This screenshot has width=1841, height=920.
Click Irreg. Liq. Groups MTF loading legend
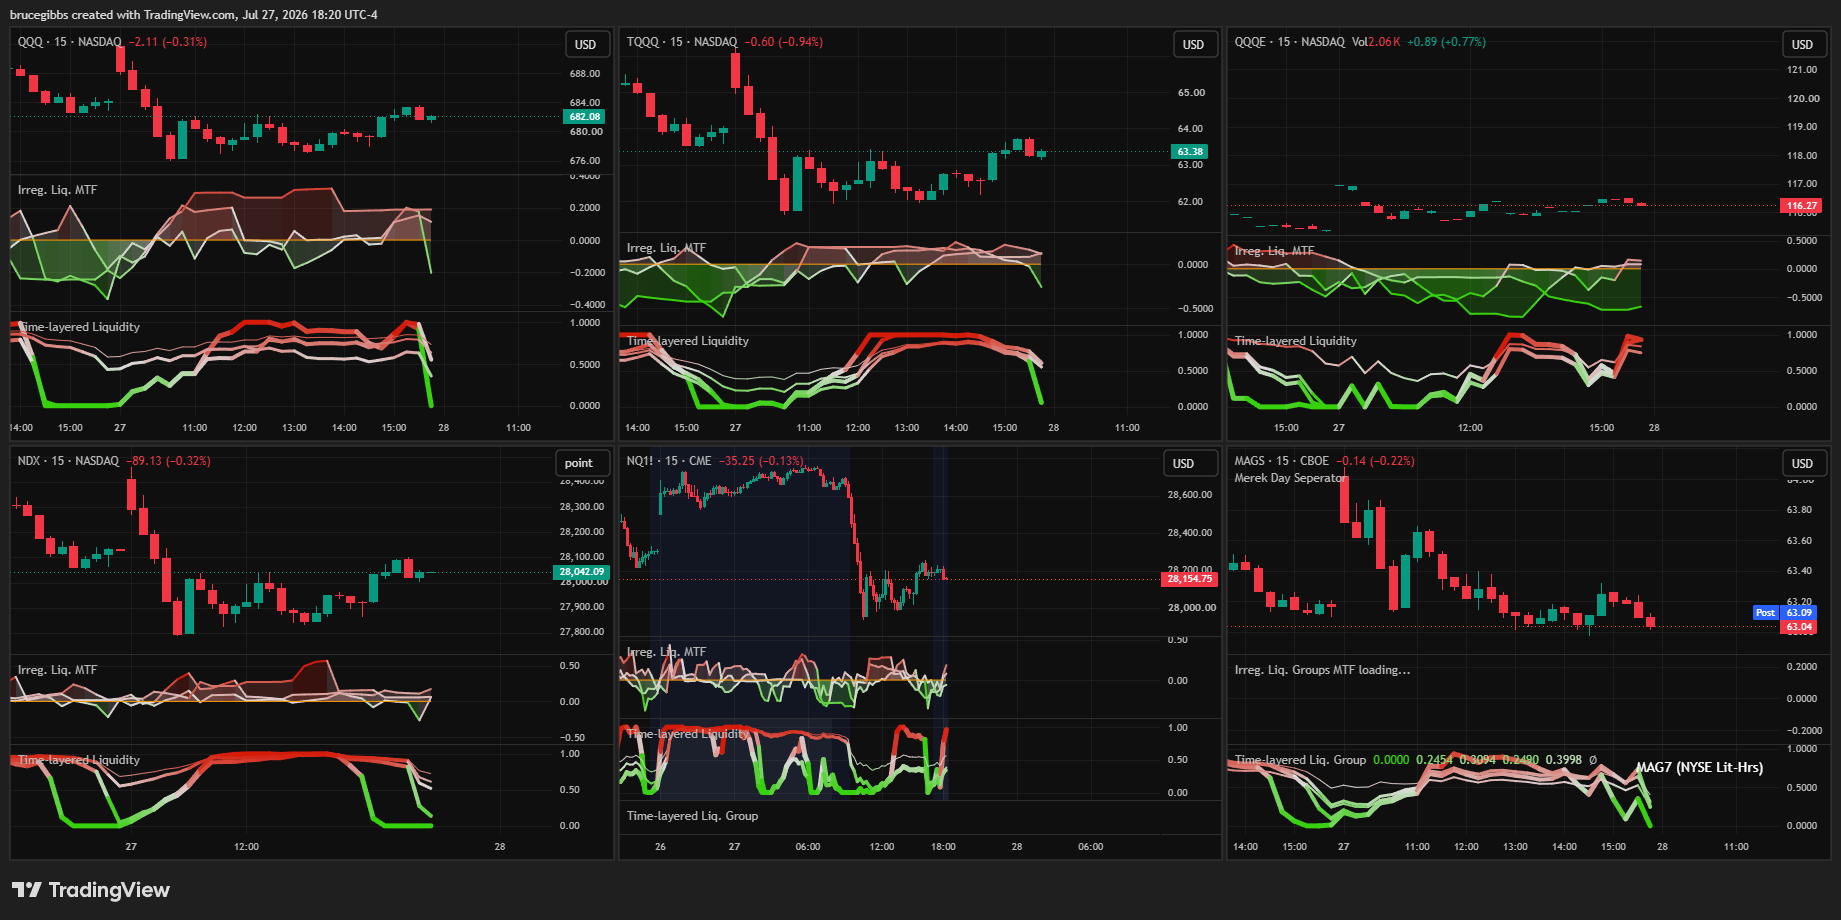(1322, 670)
